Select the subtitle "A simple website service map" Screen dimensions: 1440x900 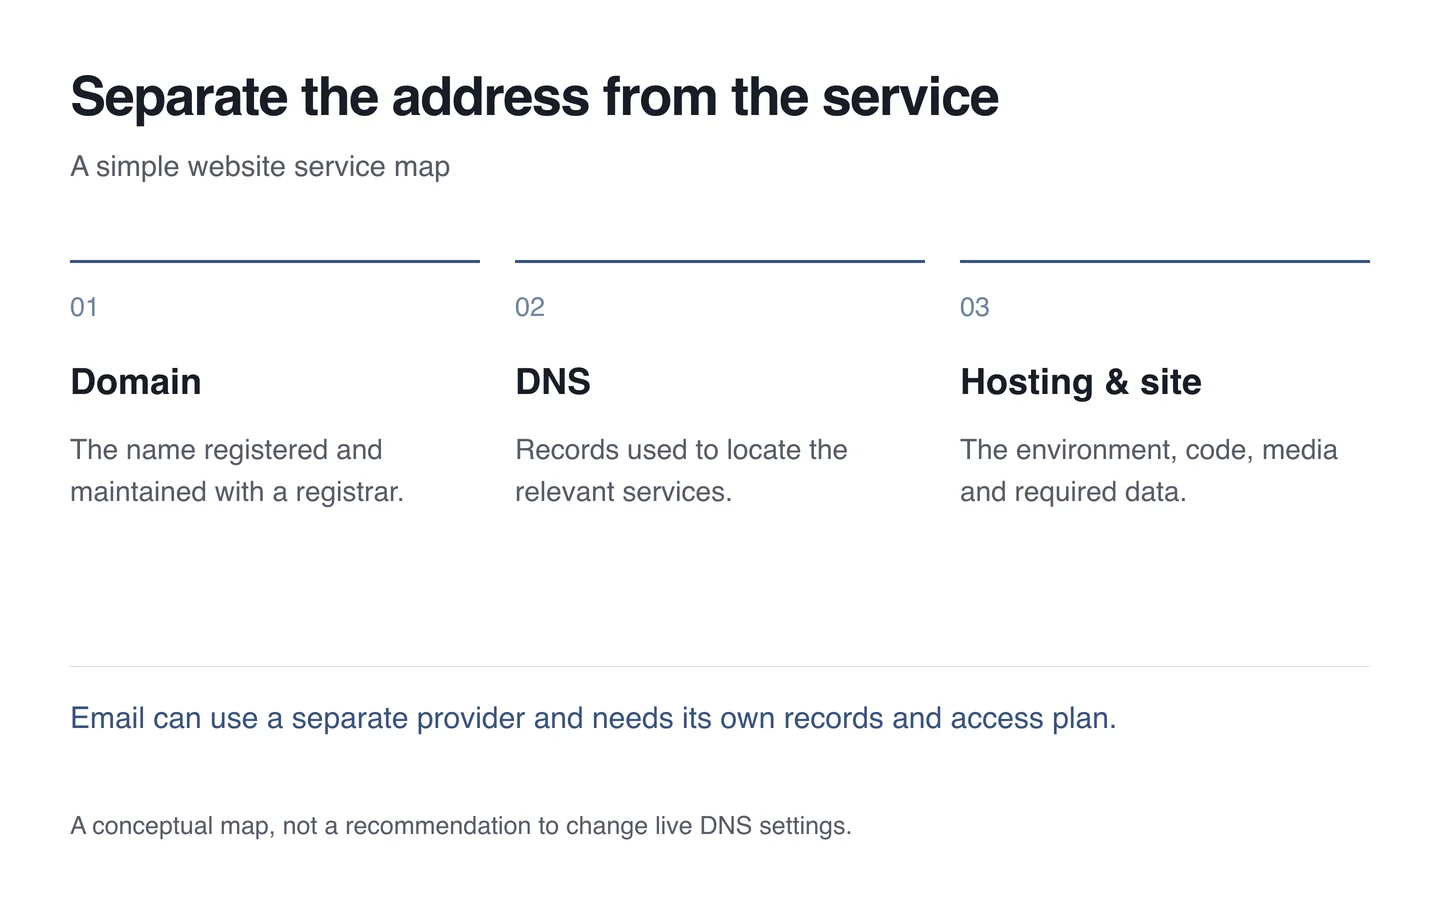tap(260, 166)
